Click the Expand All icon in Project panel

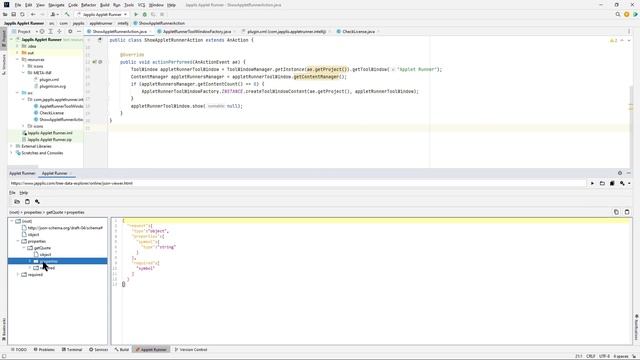[x=51, y=31]
